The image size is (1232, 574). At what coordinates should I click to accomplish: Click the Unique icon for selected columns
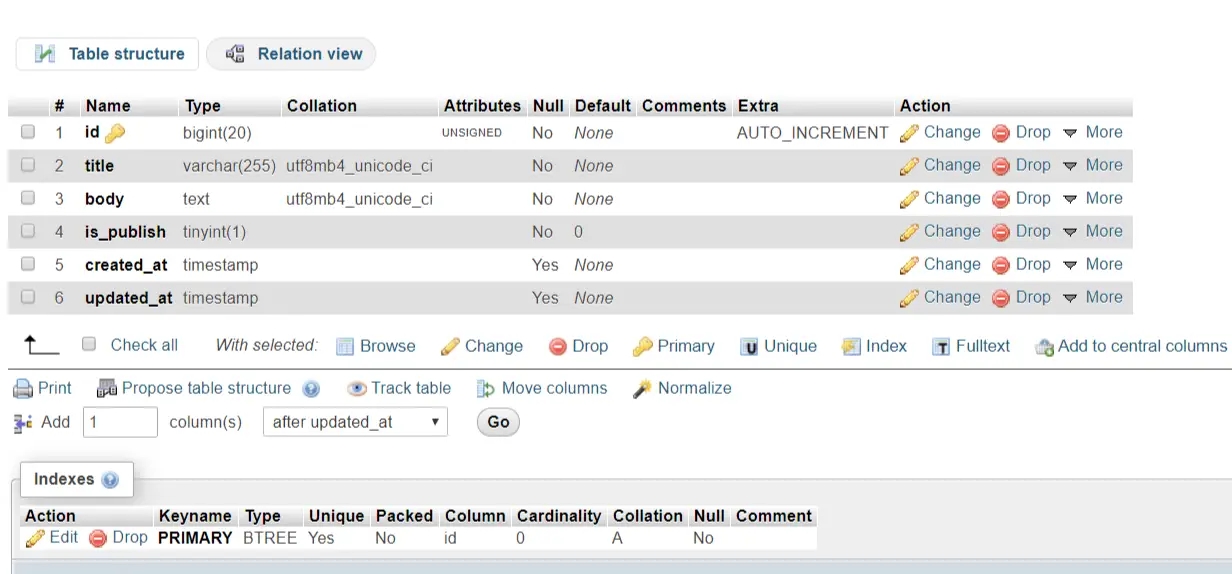pyautogui.click(x=749, y=347)
